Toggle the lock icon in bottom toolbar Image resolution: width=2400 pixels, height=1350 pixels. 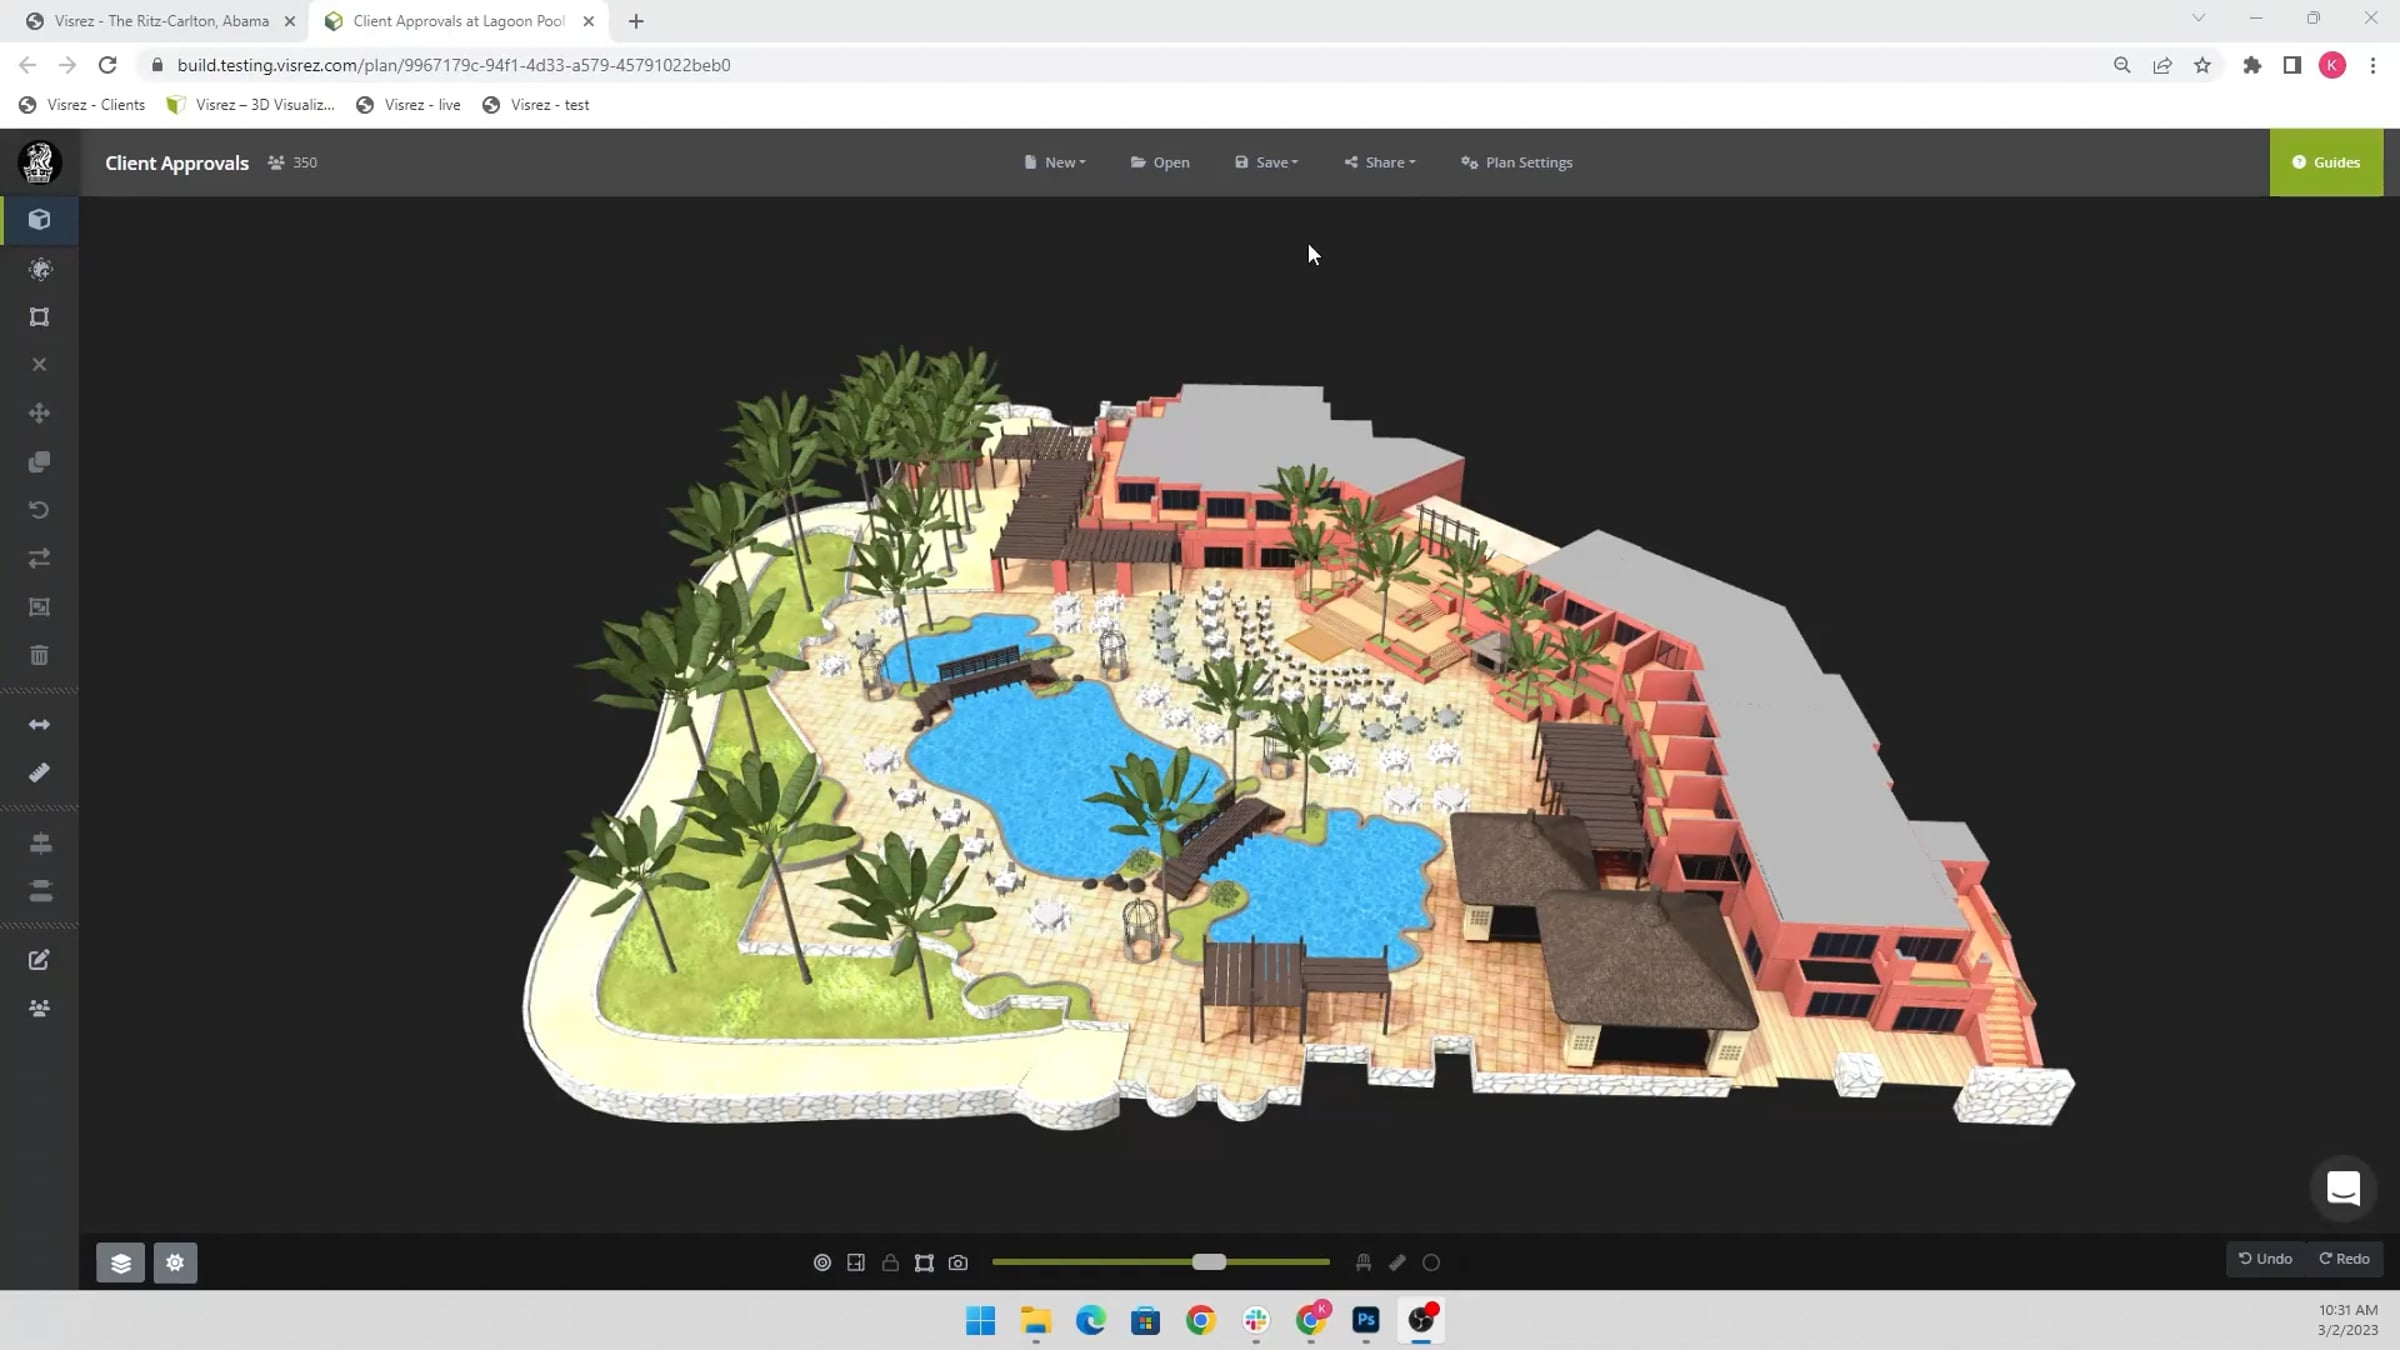890,1263
